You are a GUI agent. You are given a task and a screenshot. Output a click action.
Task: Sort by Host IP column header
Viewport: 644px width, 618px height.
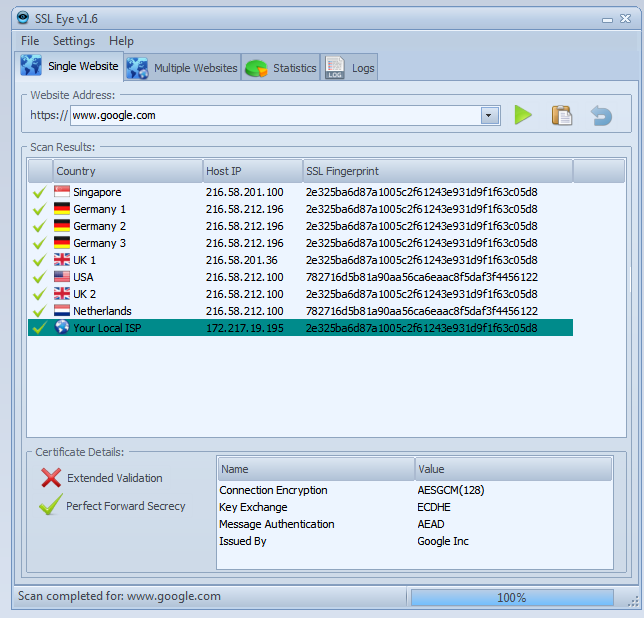253,171
